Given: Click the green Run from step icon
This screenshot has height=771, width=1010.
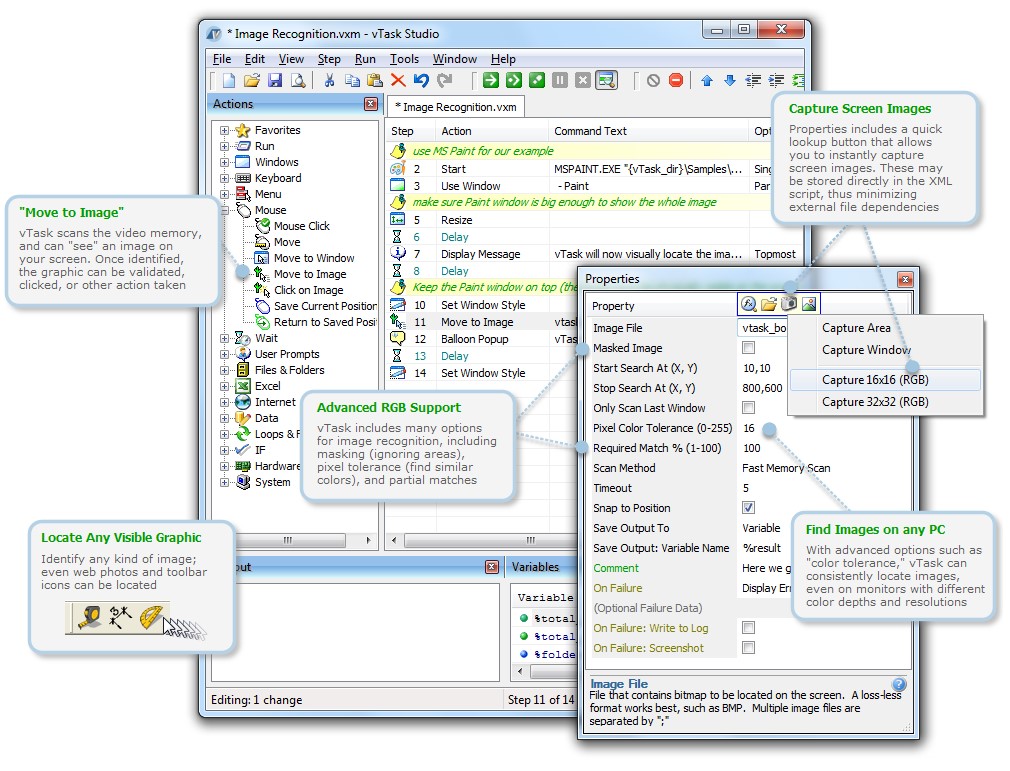Looking at the screenshot, I should coord(514,81).
